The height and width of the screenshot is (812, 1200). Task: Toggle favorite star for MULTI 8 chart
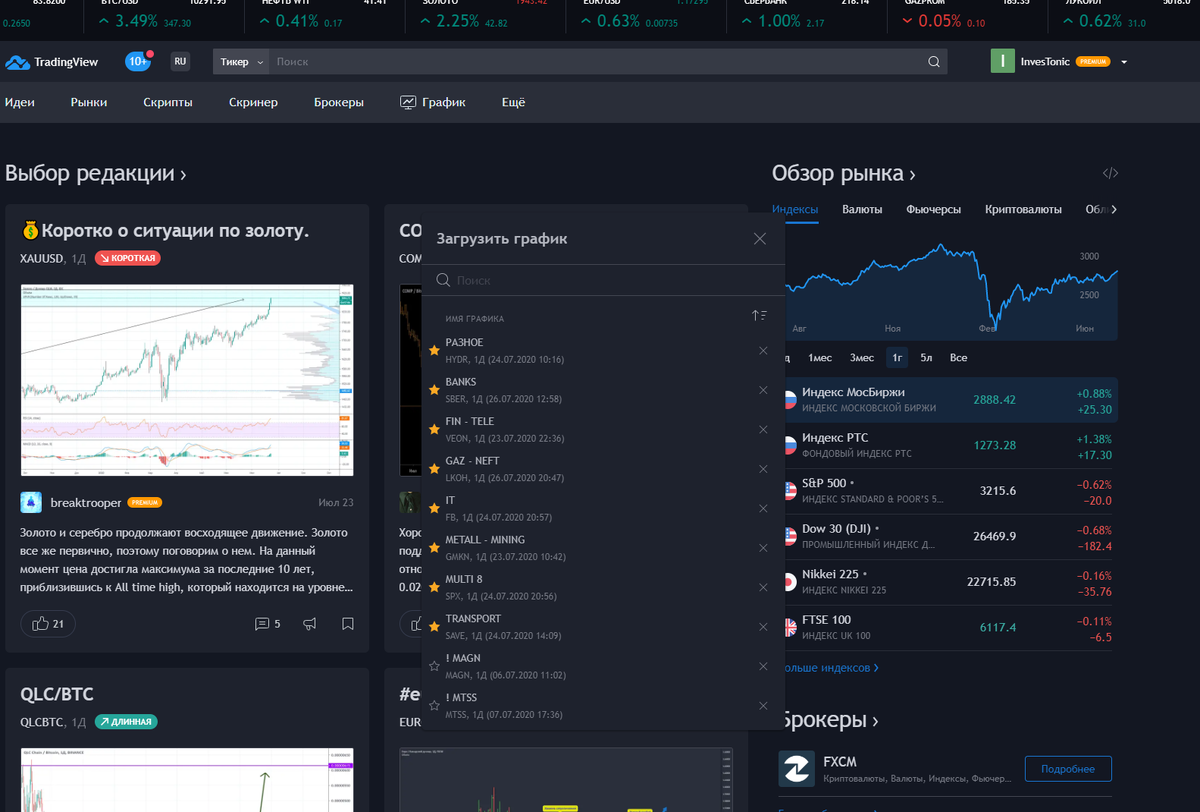point(434,587)
